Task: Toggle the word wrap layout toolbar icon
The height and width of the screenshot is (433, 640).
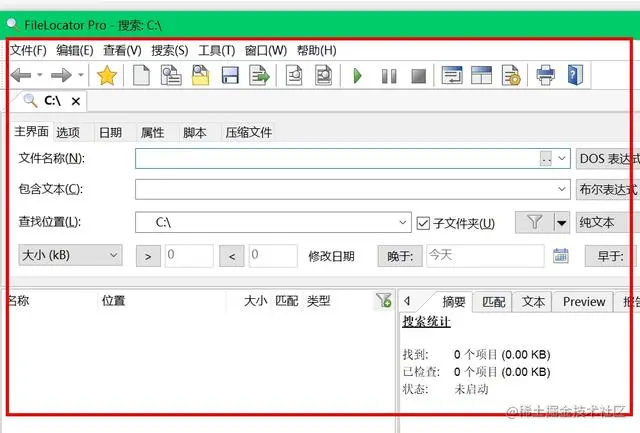Action: 452,75
